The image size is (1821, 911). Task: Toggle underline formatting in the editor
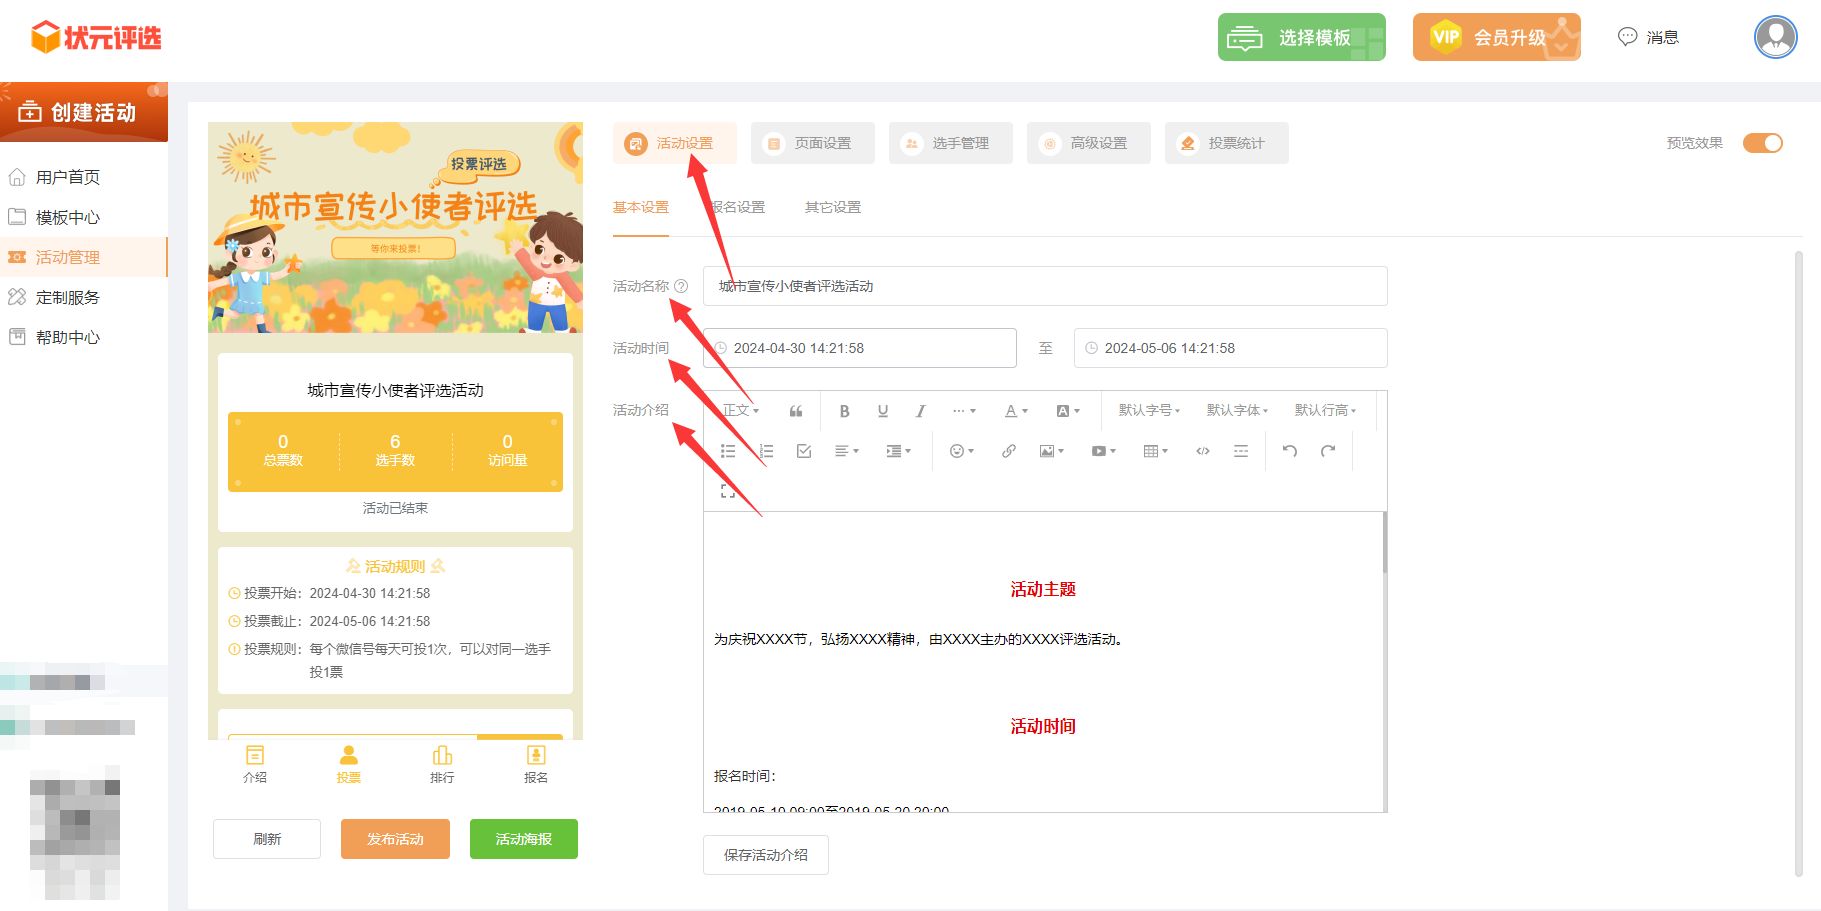point(882,411)
